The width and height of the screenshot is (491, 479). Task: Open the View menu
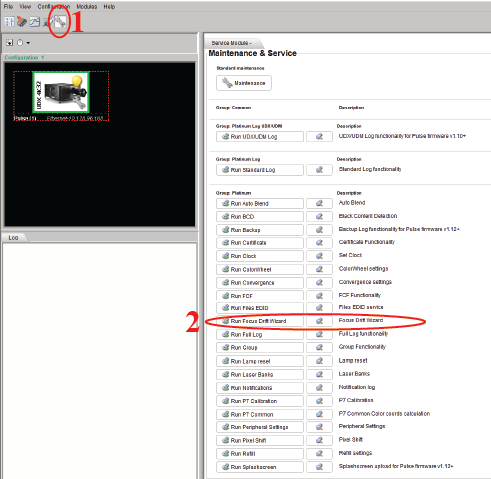tap(25, 6)
